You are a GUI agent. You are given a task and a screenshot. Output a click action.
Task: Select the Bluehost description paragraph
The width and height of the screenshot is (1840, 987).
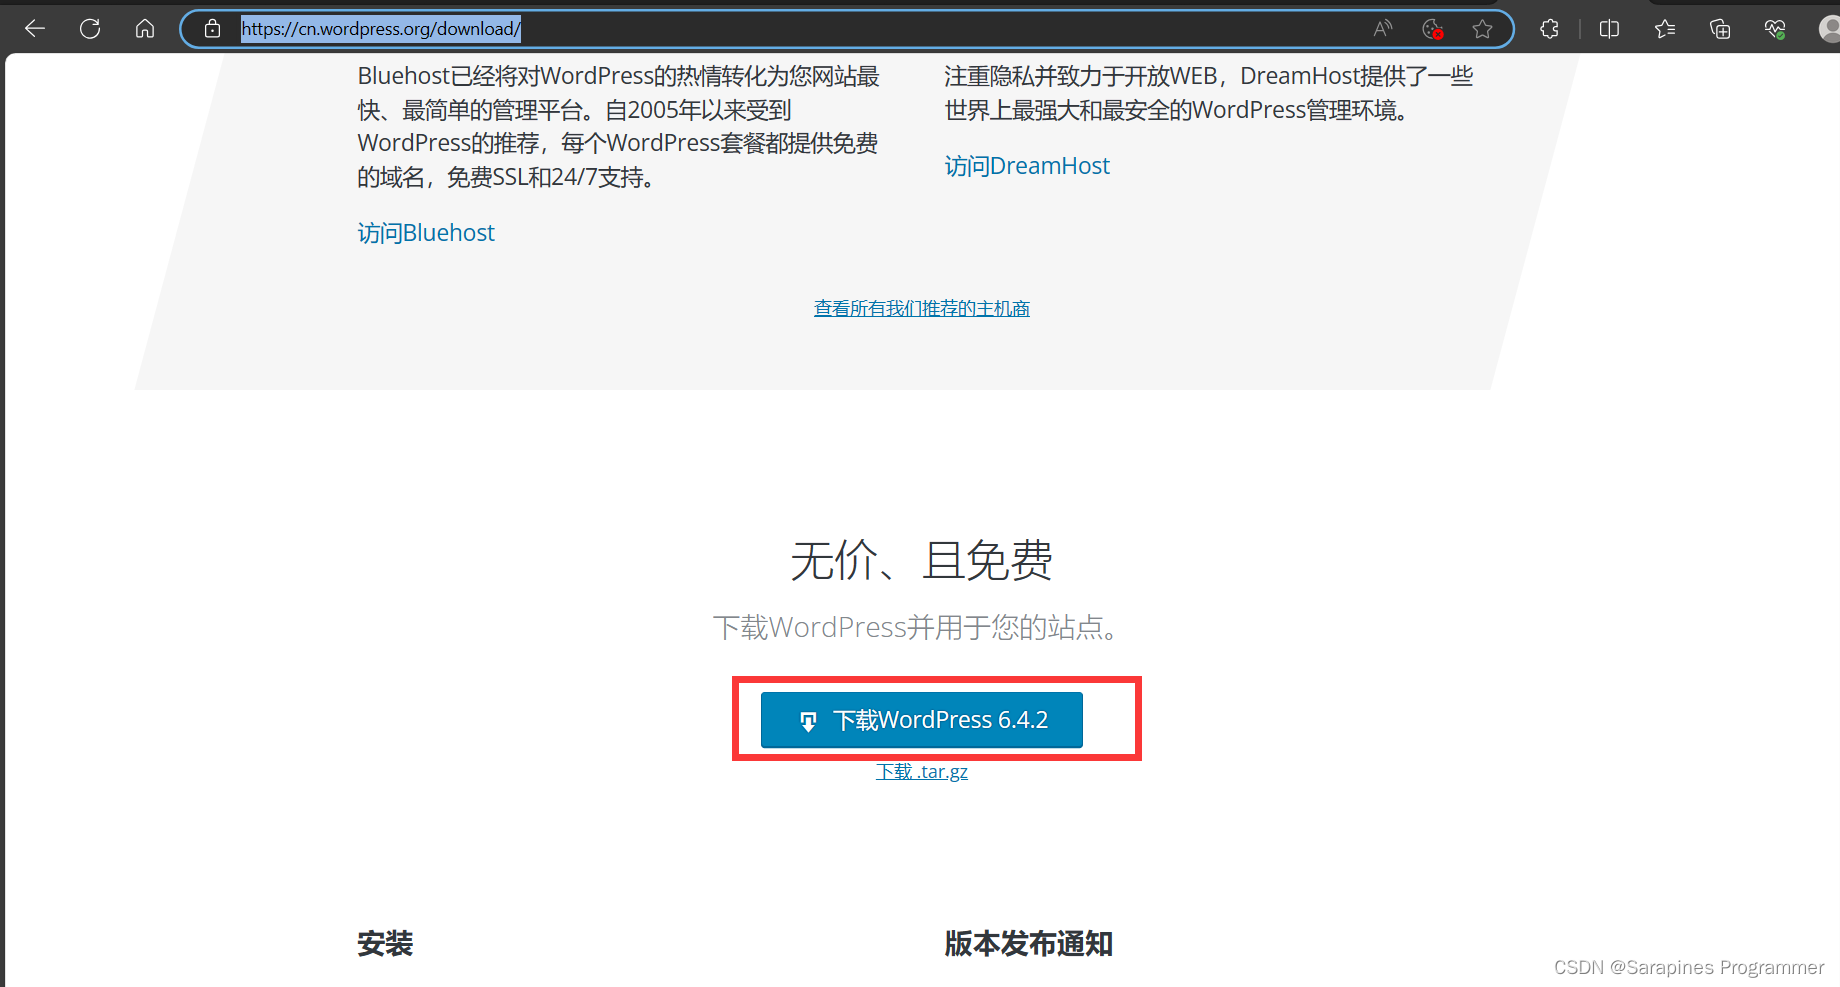point(619,126)
